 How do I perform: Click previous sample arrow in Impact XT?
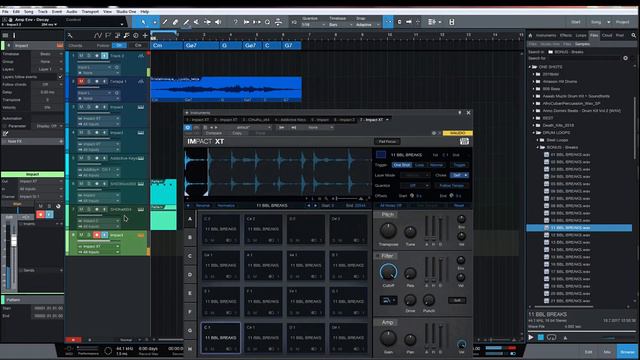(x=309, y=205)
